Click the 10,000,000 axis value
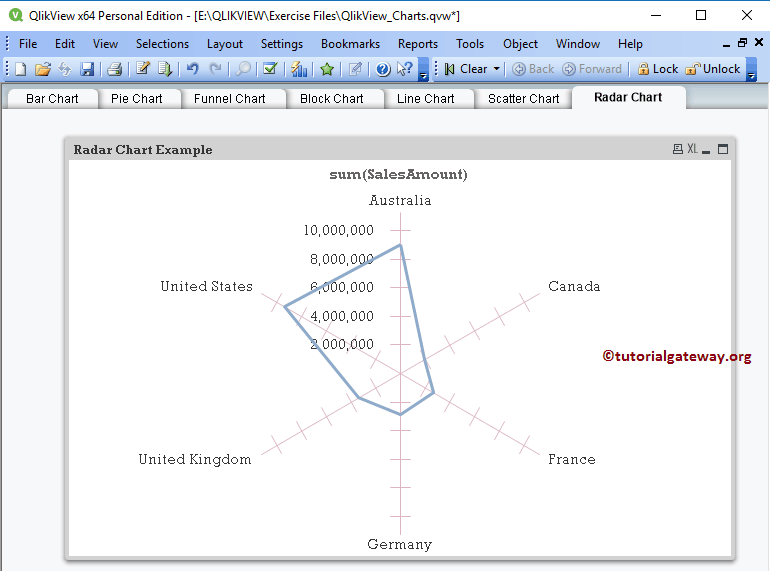 click(338, 230)
